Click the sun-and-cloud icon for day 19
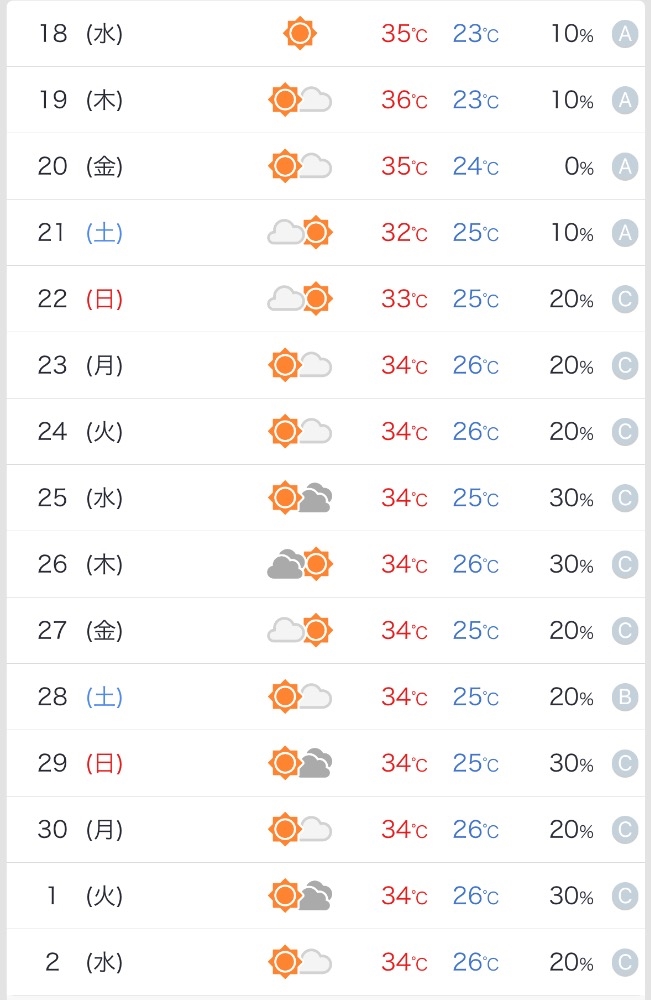The width and height of the screenshot is (651, 1000). click(300, 100)
